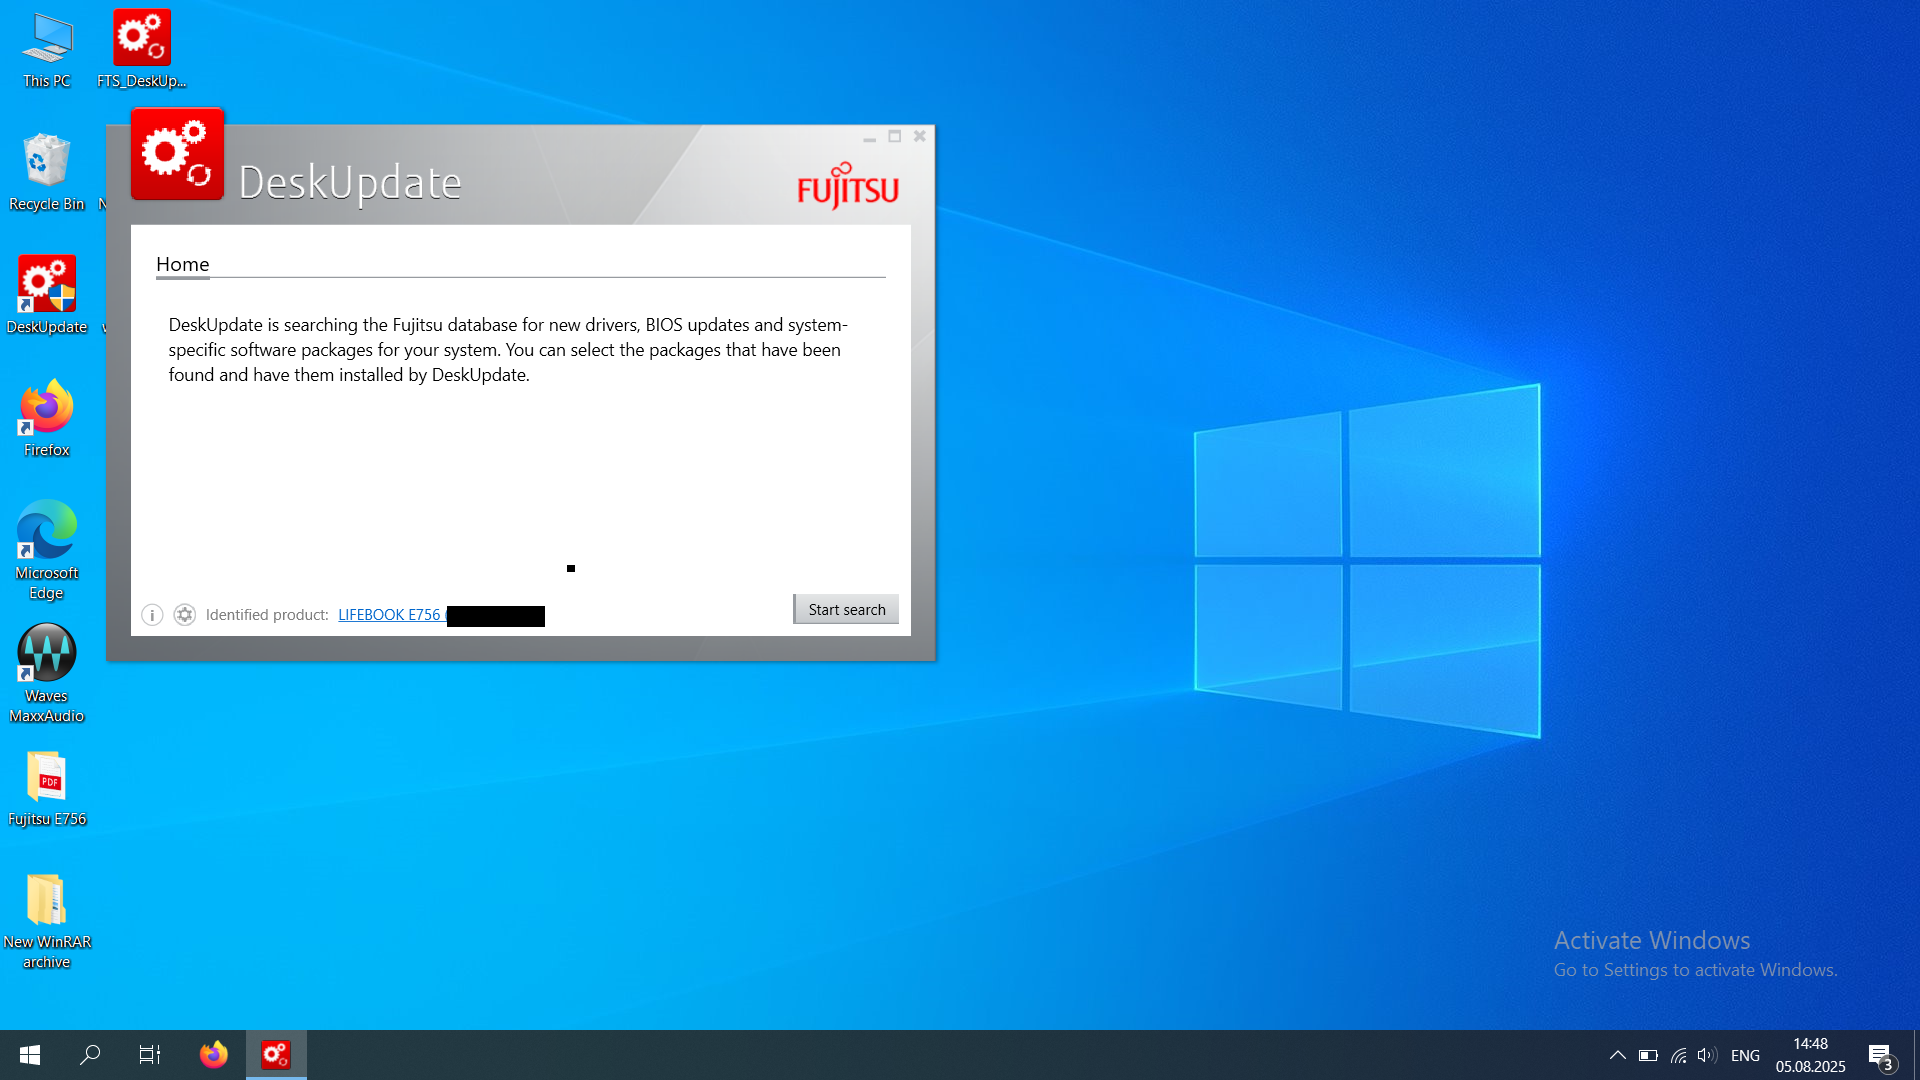
Task: Close the DeskUpdate window
Action: [920, 137]
